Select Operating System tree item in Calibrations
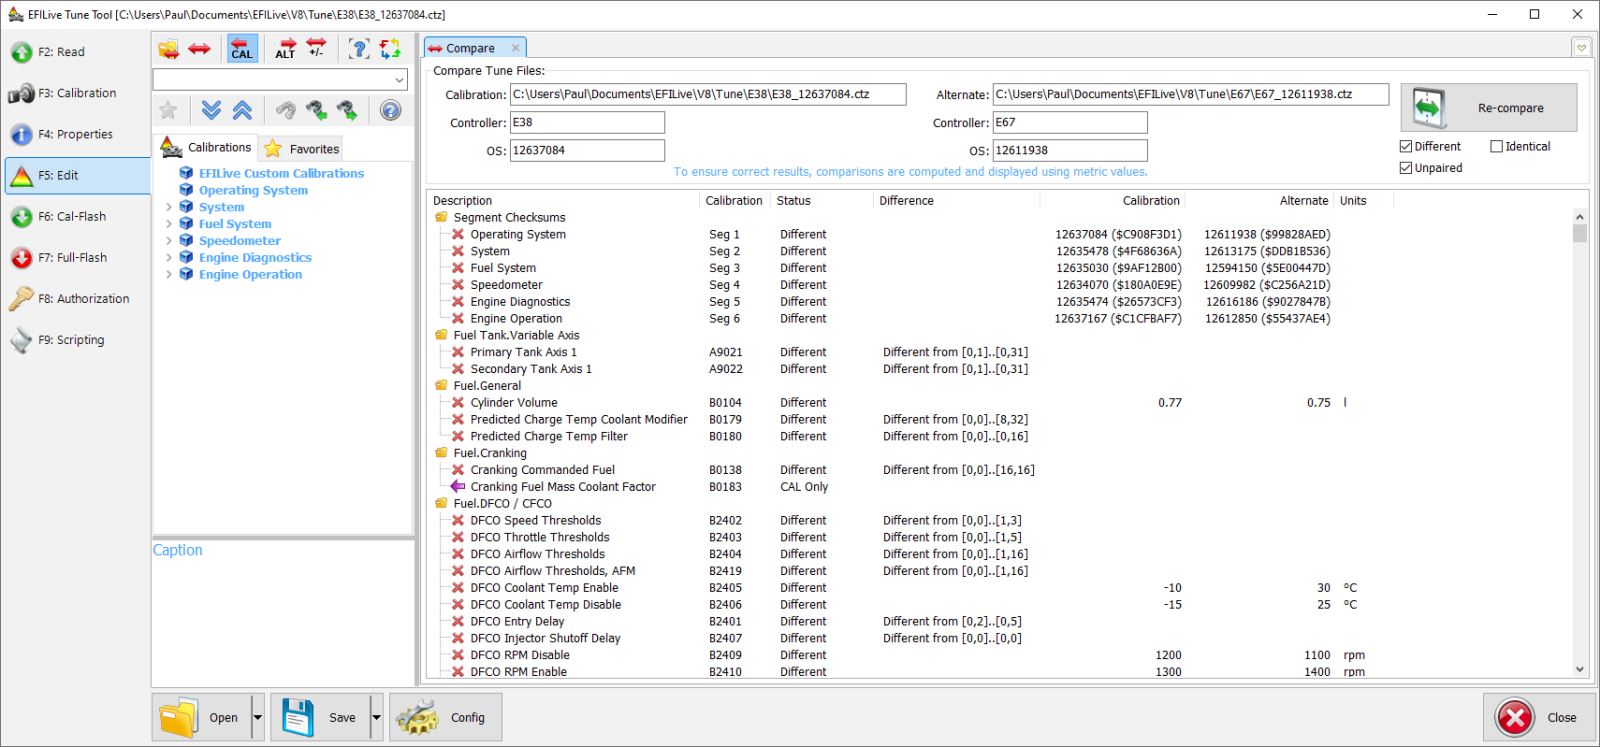 [253, 190]
